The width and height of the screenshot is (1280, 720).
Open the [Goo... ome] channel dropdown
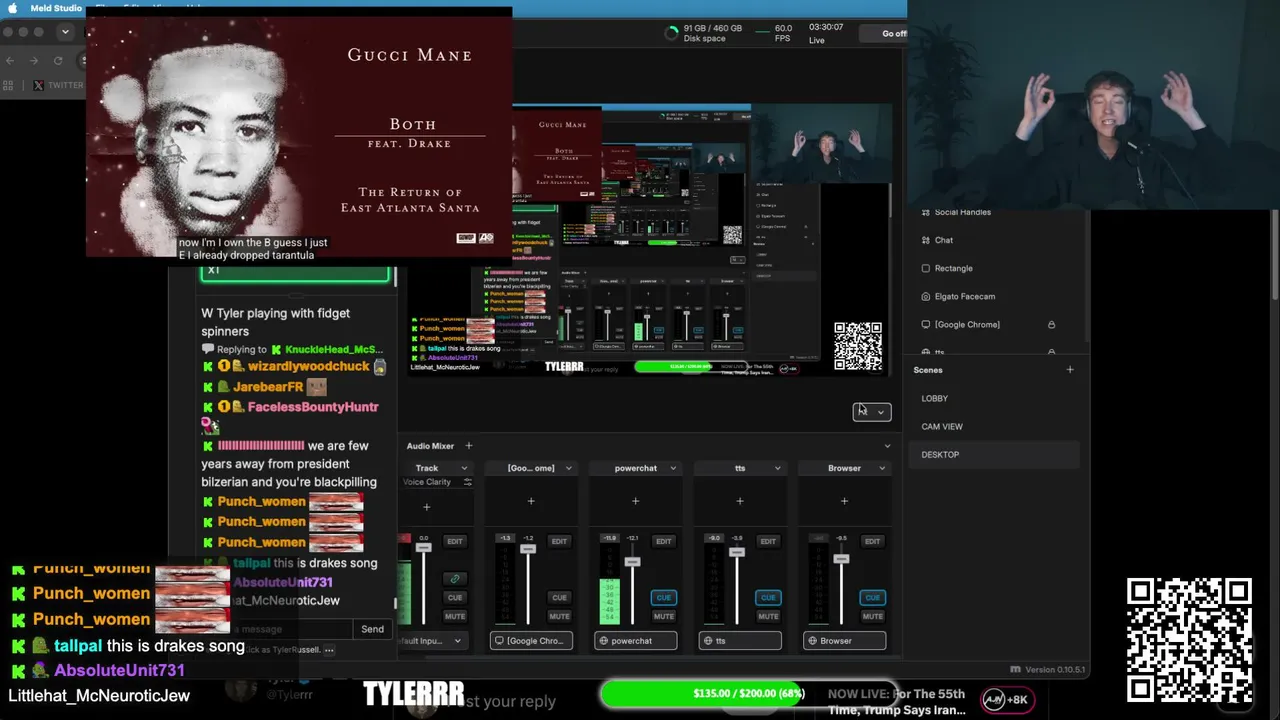[568, 468]
